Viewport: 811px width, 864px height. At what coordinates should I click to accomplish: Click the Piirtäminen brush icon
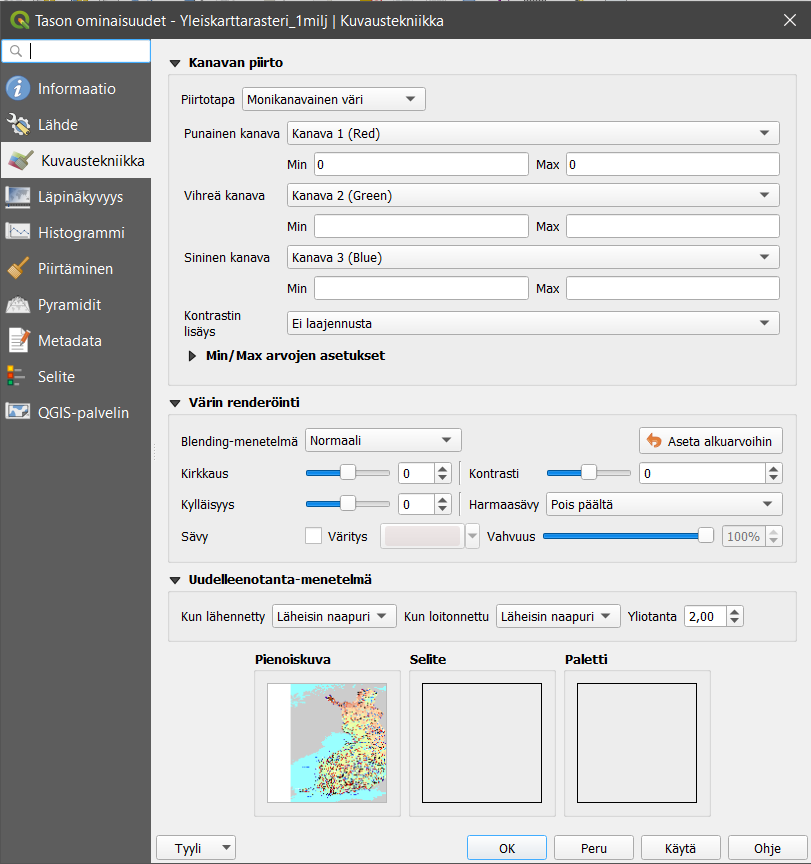[x=18, y=269]
